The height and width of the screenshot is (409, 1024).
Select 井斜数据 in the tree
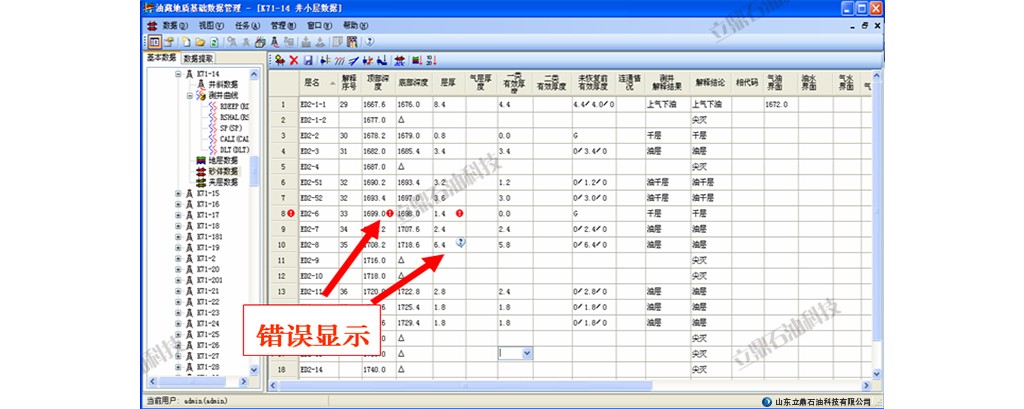point(223,85)
